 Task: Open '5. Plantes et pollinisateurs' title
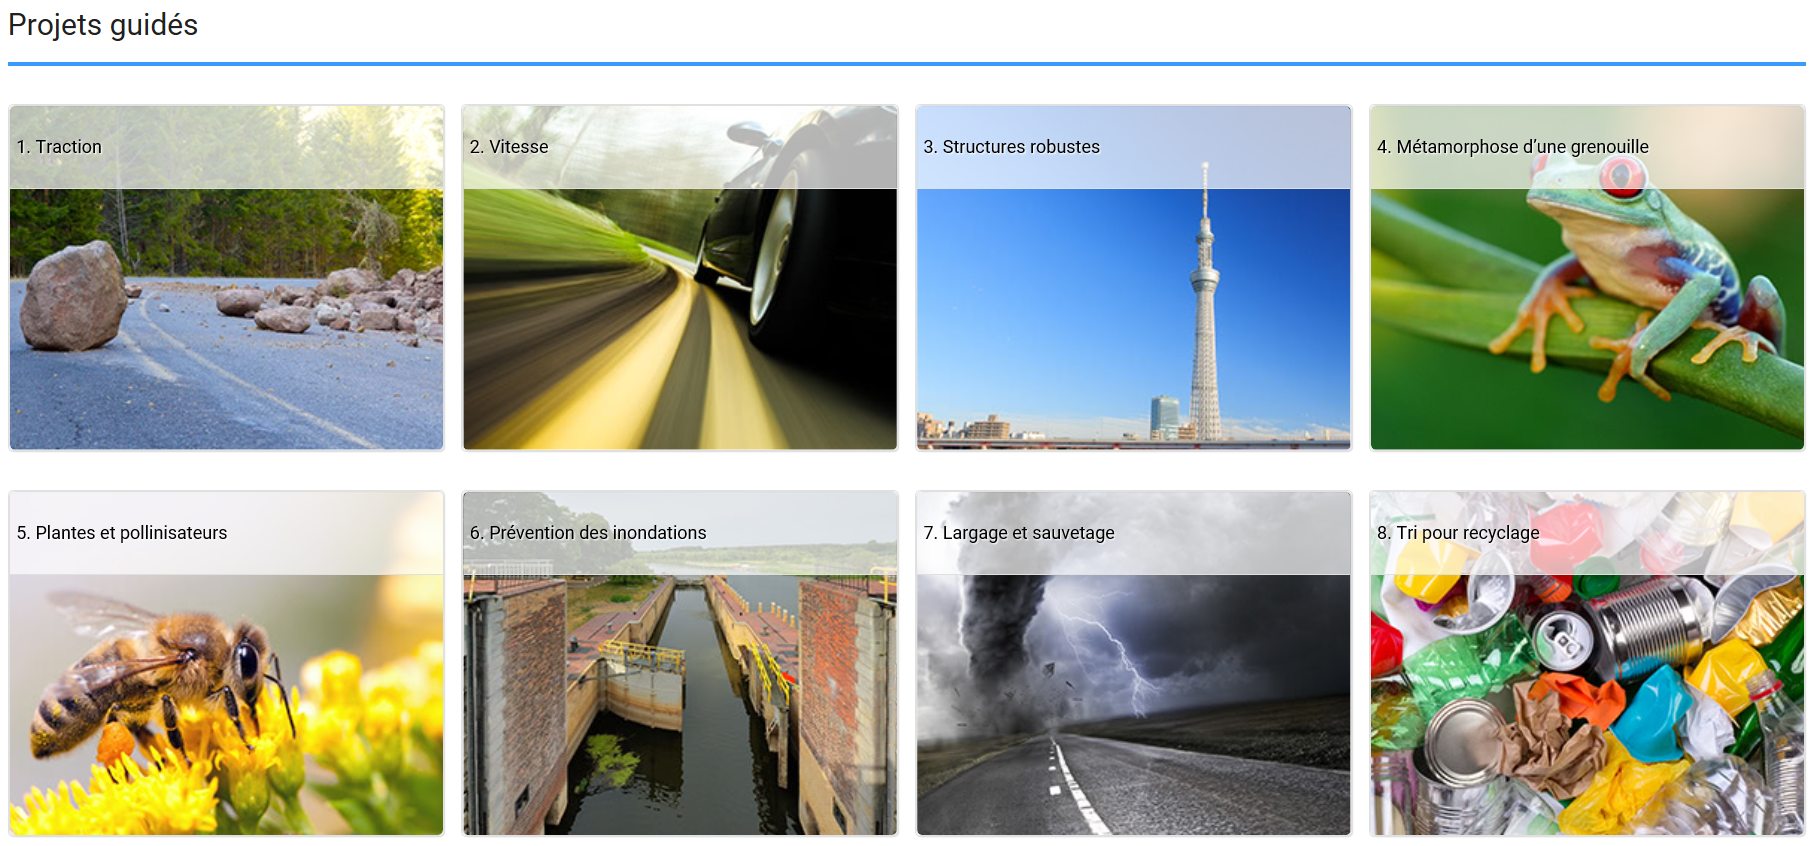(122, 533)
